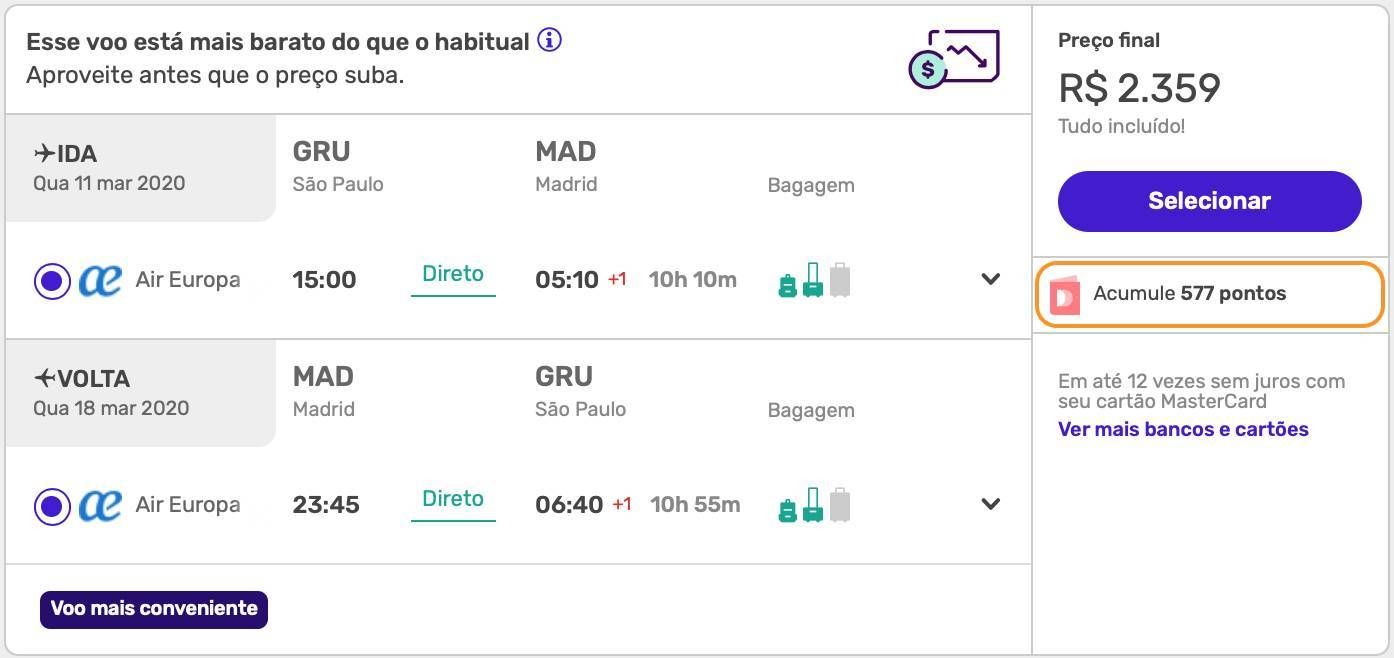Click the price drop chart icon
1394x658 pixels.
[x=954, y=59]
